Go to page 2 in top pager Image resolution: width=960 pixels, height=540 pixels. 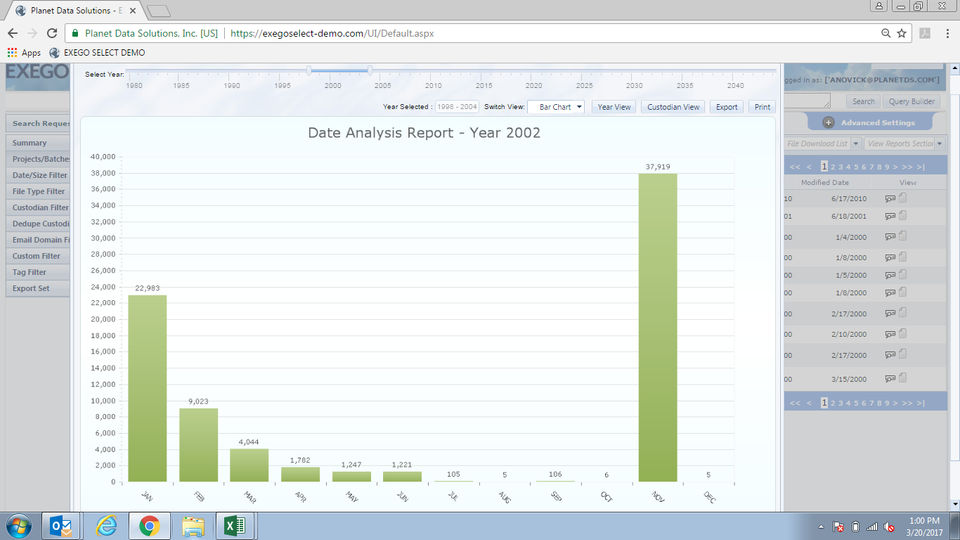point(833,167)
